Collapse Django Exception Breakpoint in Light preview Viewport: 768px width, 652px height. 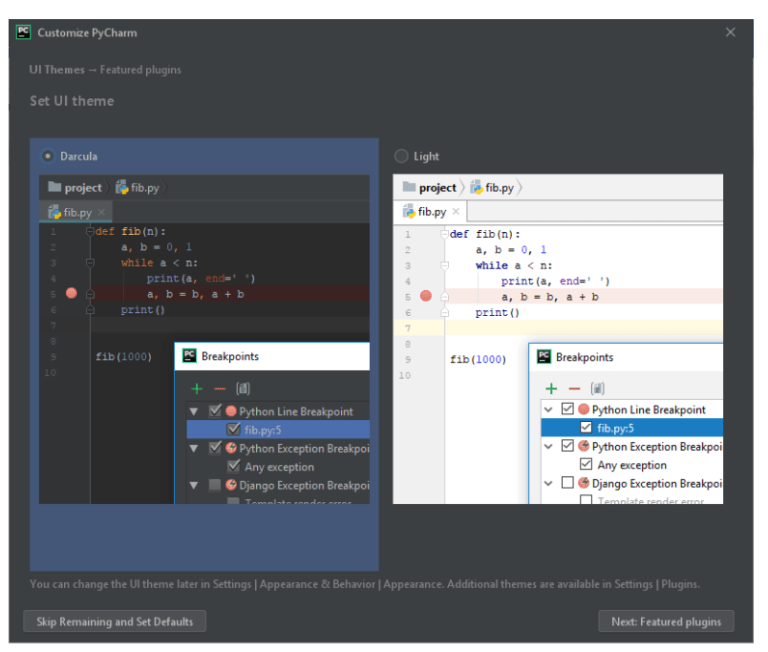[x=549, y=483]
